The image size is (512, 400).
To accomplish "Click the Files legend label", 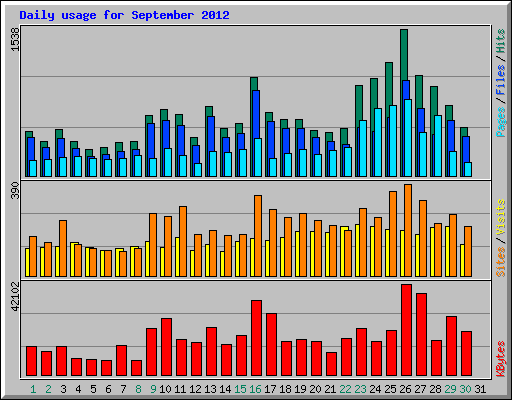I will [x=501, y=80].
